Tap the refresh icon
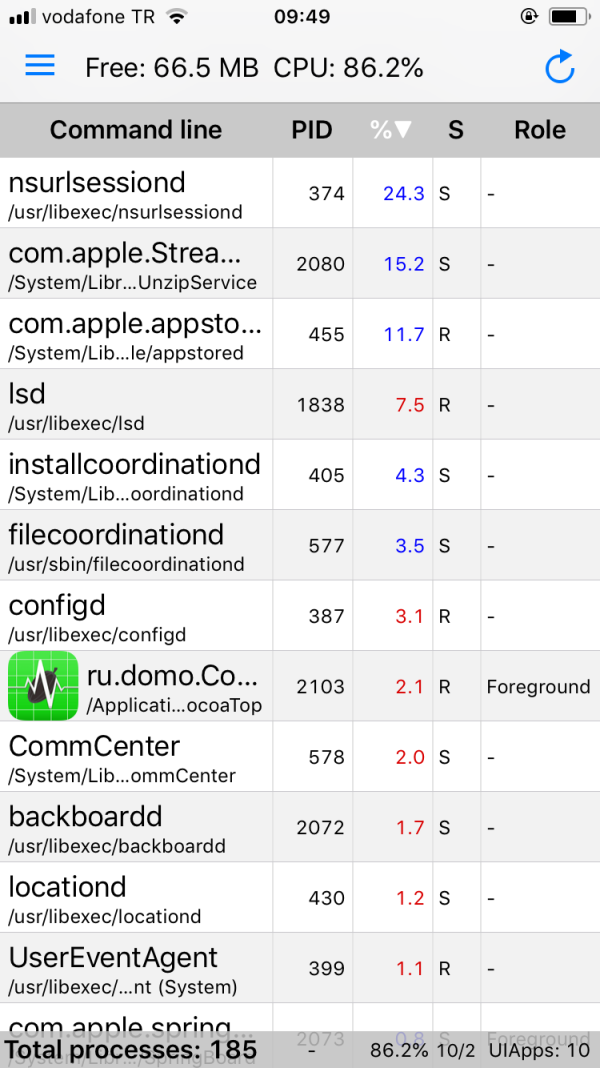Screen dimensions: 600x1068 (559, 67)
